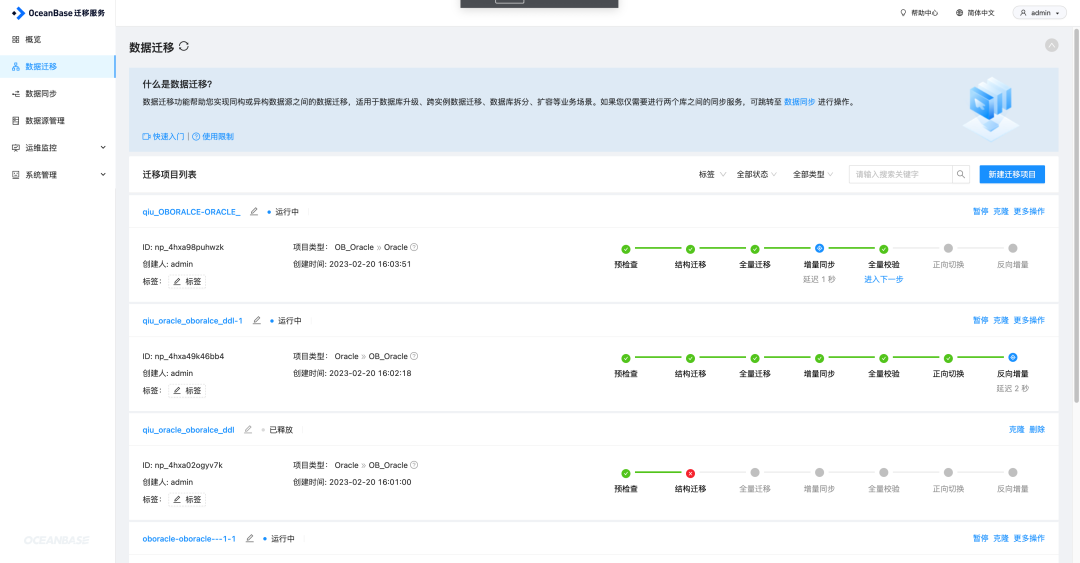Click help icon in the np_4hxa02ogyv7k project type
Screen dimensions: 1080x563
point(414,465)
